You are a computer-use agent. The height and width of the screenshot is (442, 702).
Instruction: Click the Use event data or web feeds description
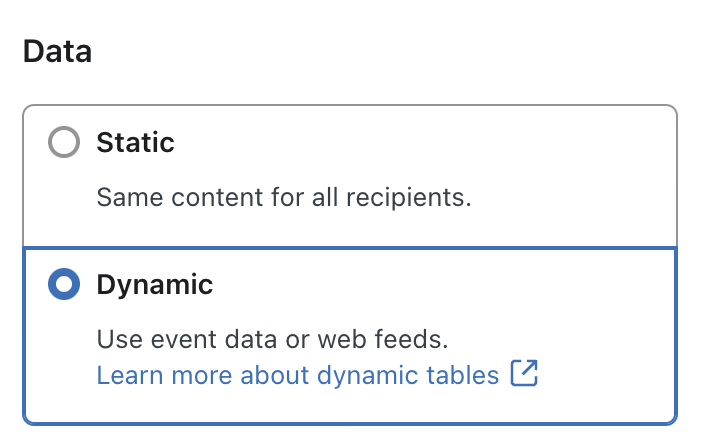pyautogui.click(x=271, y=339)
